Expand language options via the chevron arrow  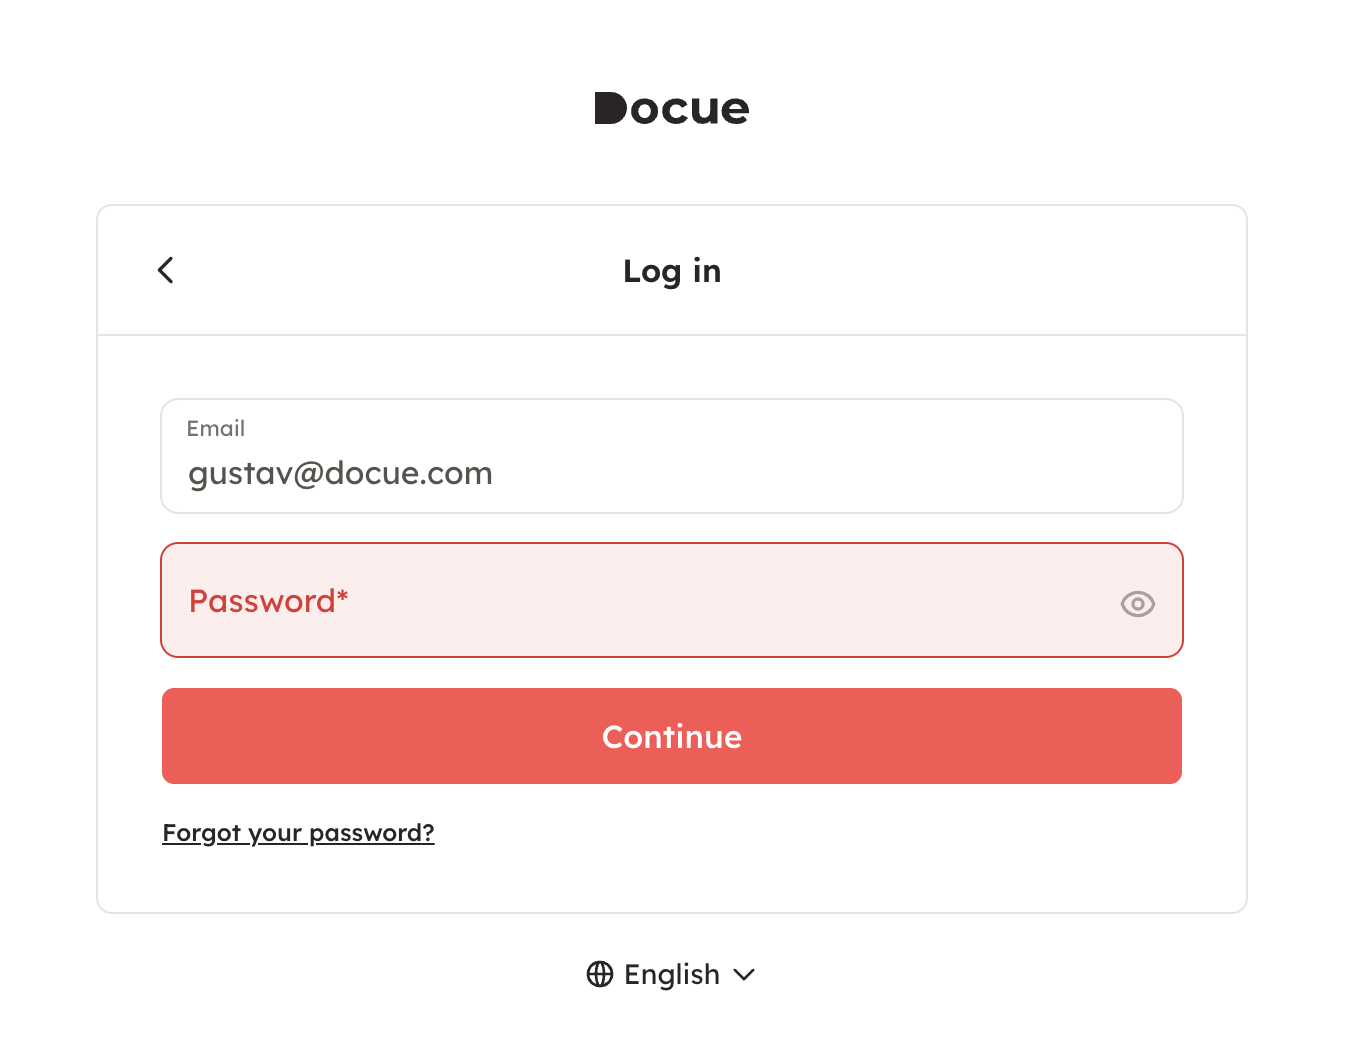pos(744,975)
